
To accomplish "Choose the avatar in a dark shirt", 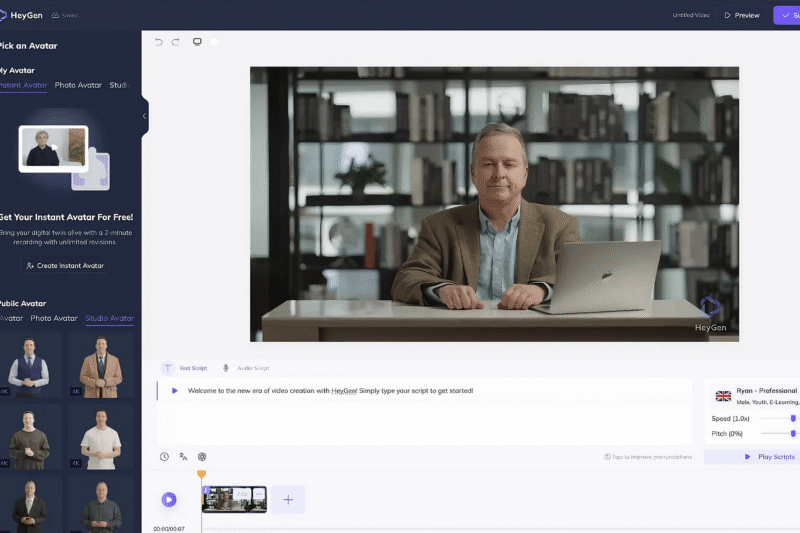I will click(101, 505).
